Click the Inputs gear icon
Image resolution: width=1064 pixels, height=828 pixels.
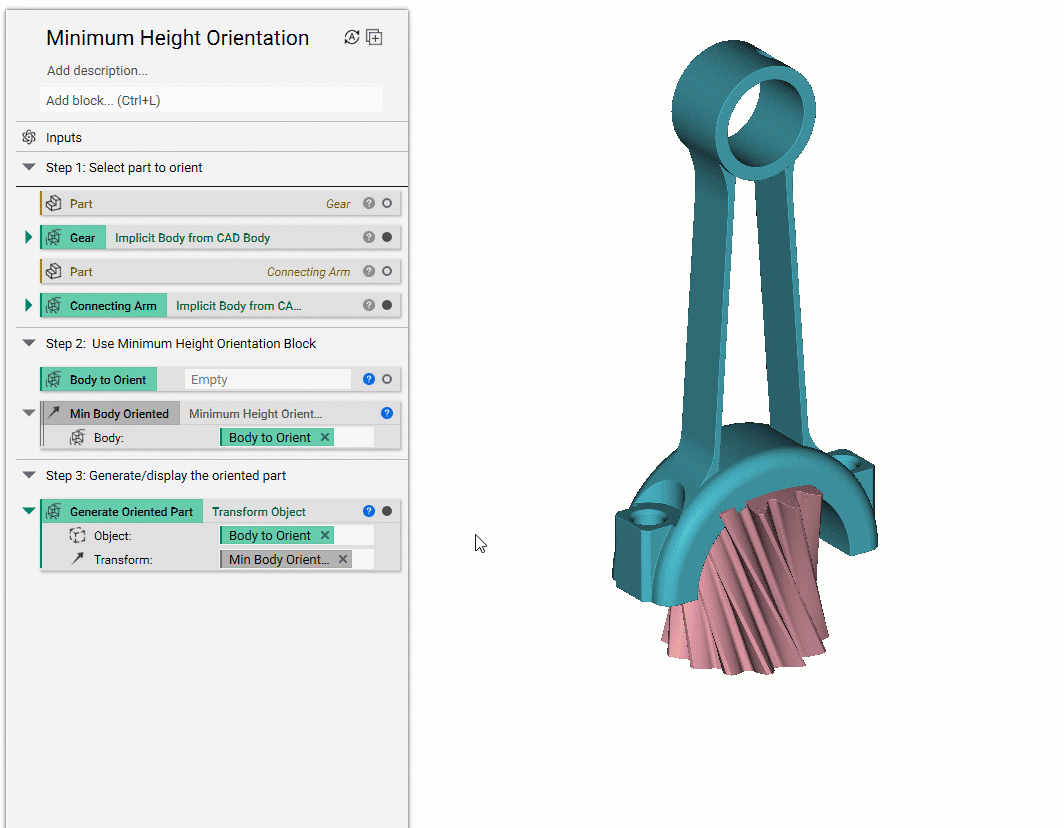tap(29, 138)
